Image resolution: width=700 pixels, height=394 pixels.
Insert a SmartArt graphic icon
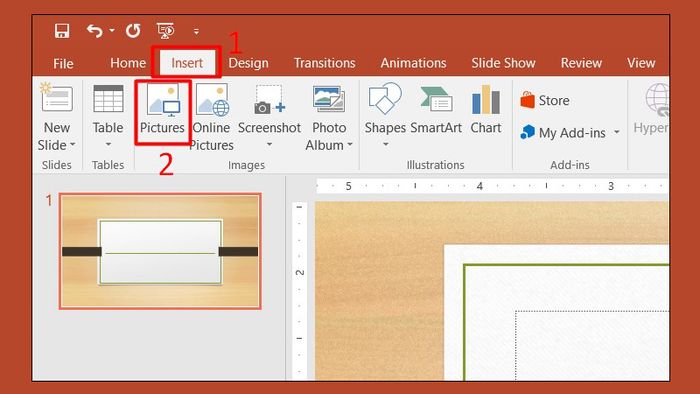[x=436, y=99]
